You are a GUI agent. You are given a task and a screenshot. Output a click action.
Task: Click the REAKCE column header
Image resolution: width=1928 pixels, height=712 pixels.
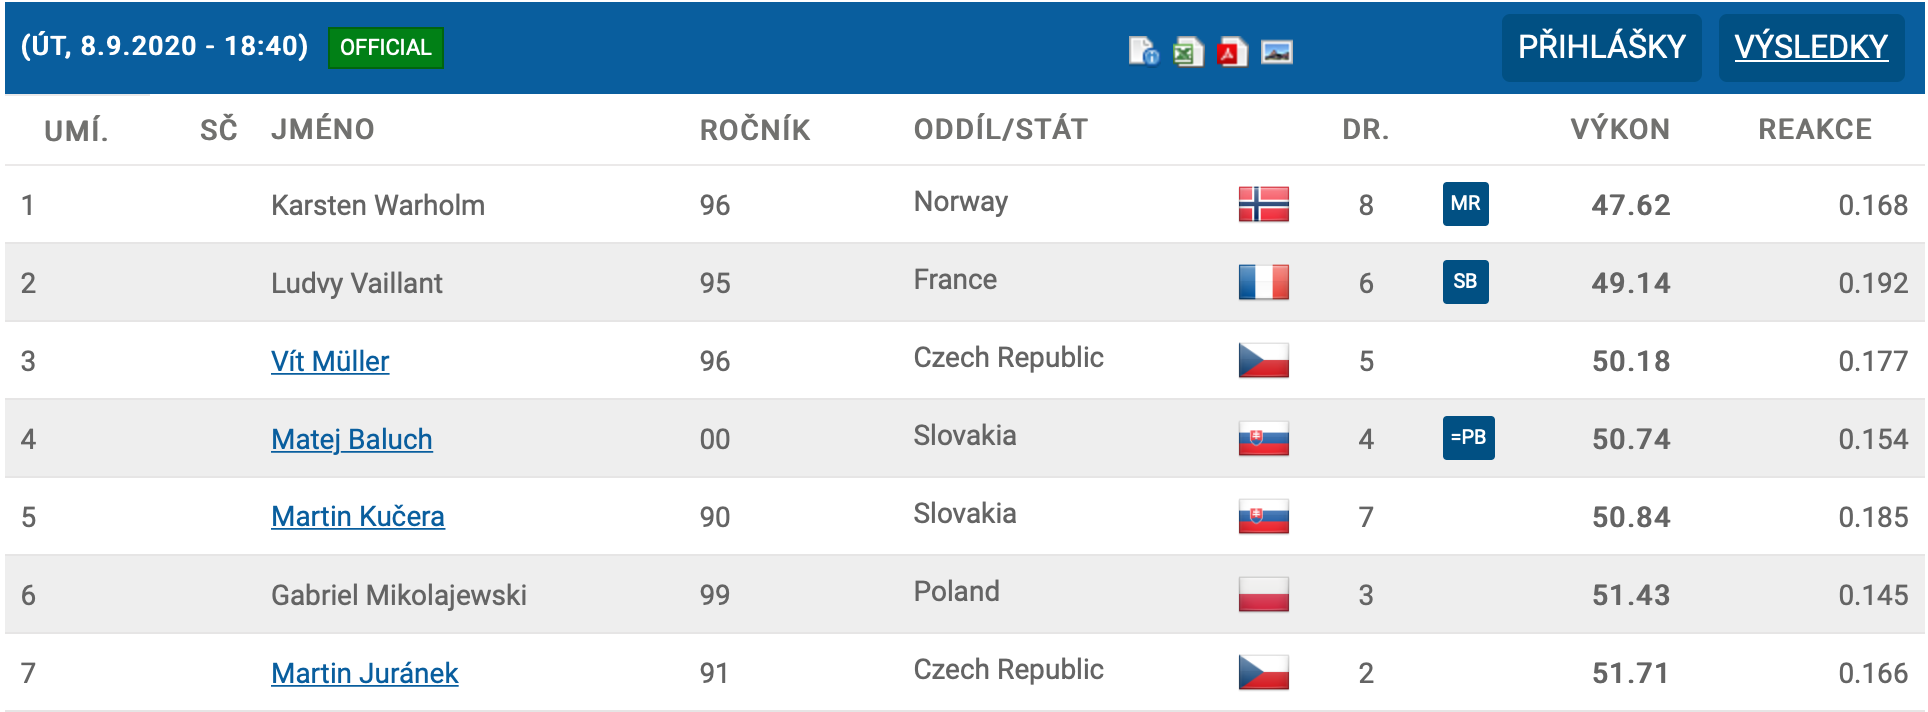coord(1815,129)
